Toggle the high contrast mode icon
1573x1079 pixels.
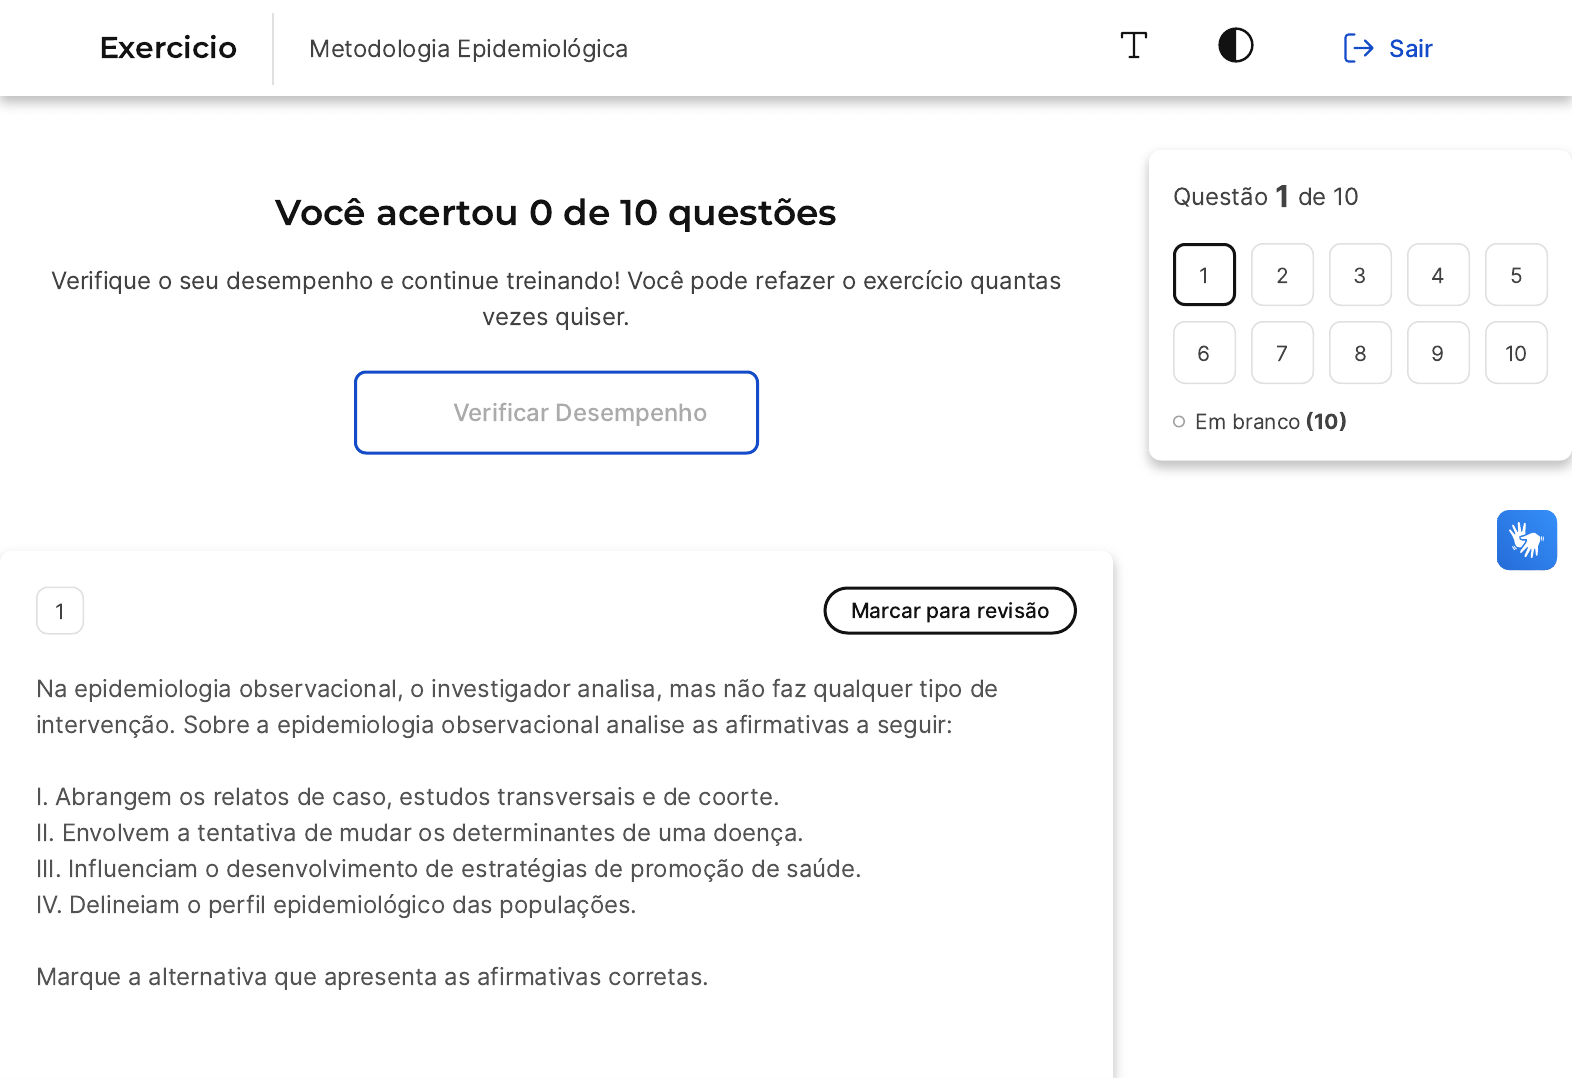pyautogui.click(x=1235, y=46)
